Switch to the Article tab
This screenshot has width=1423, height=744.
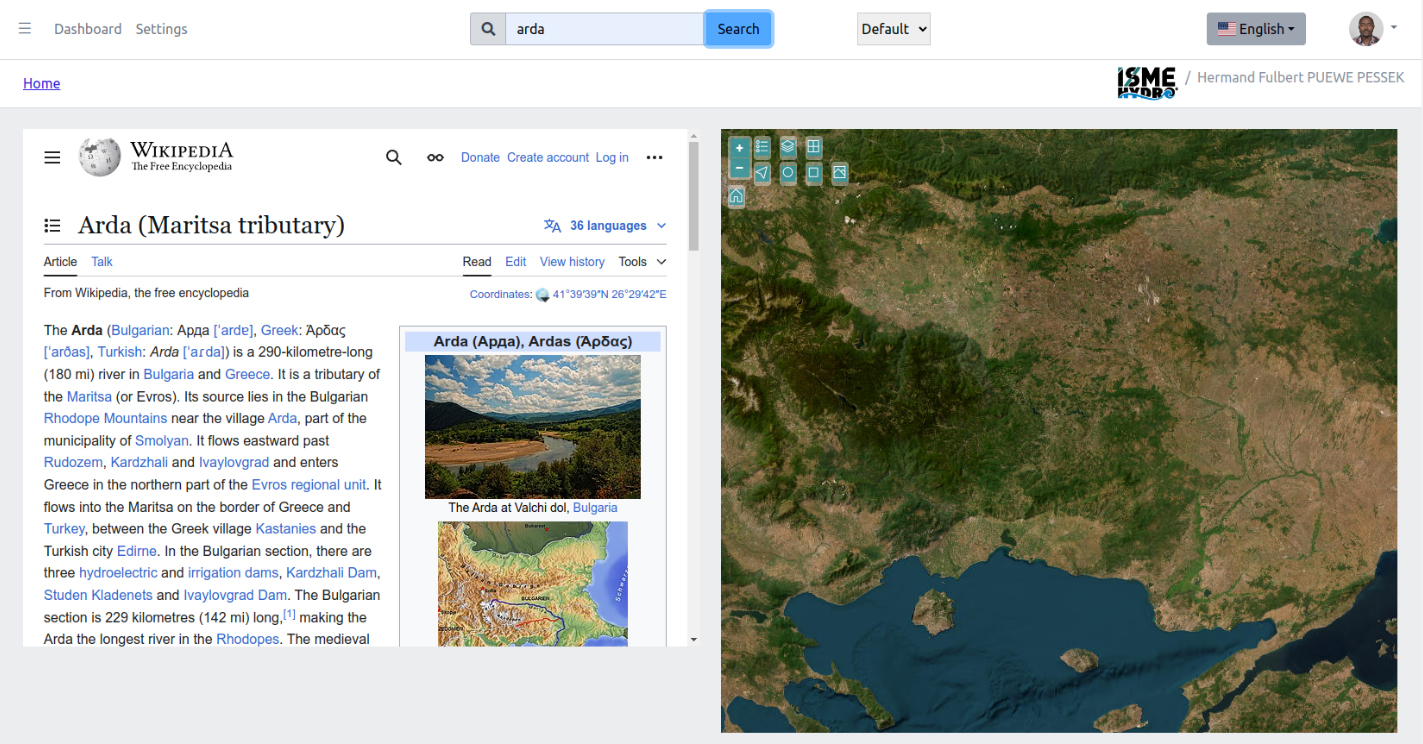[x=60, y=262]
